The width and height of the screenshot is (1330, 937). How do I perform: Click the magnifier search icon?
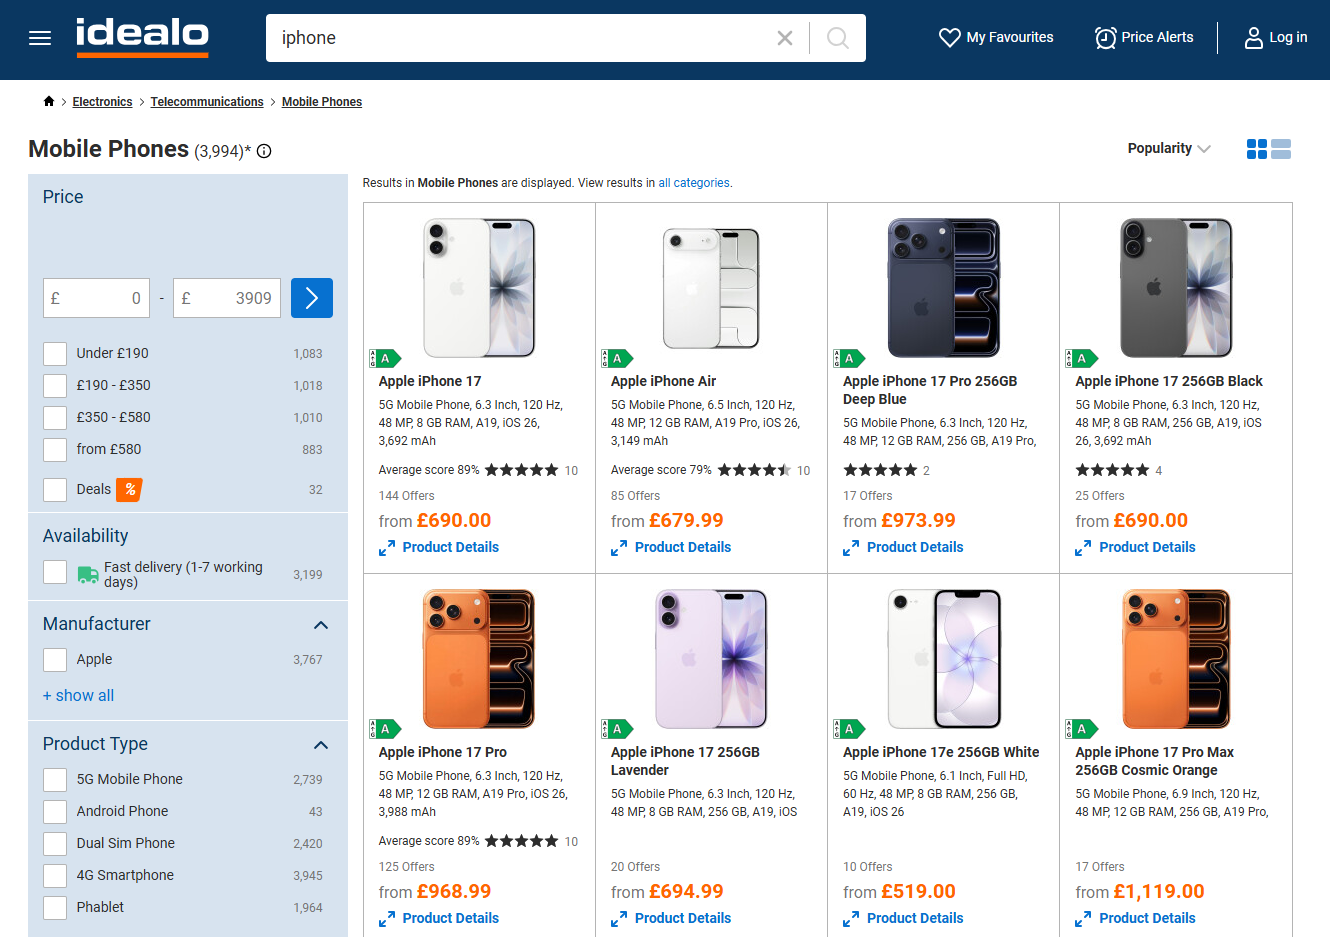coord(838,38)
